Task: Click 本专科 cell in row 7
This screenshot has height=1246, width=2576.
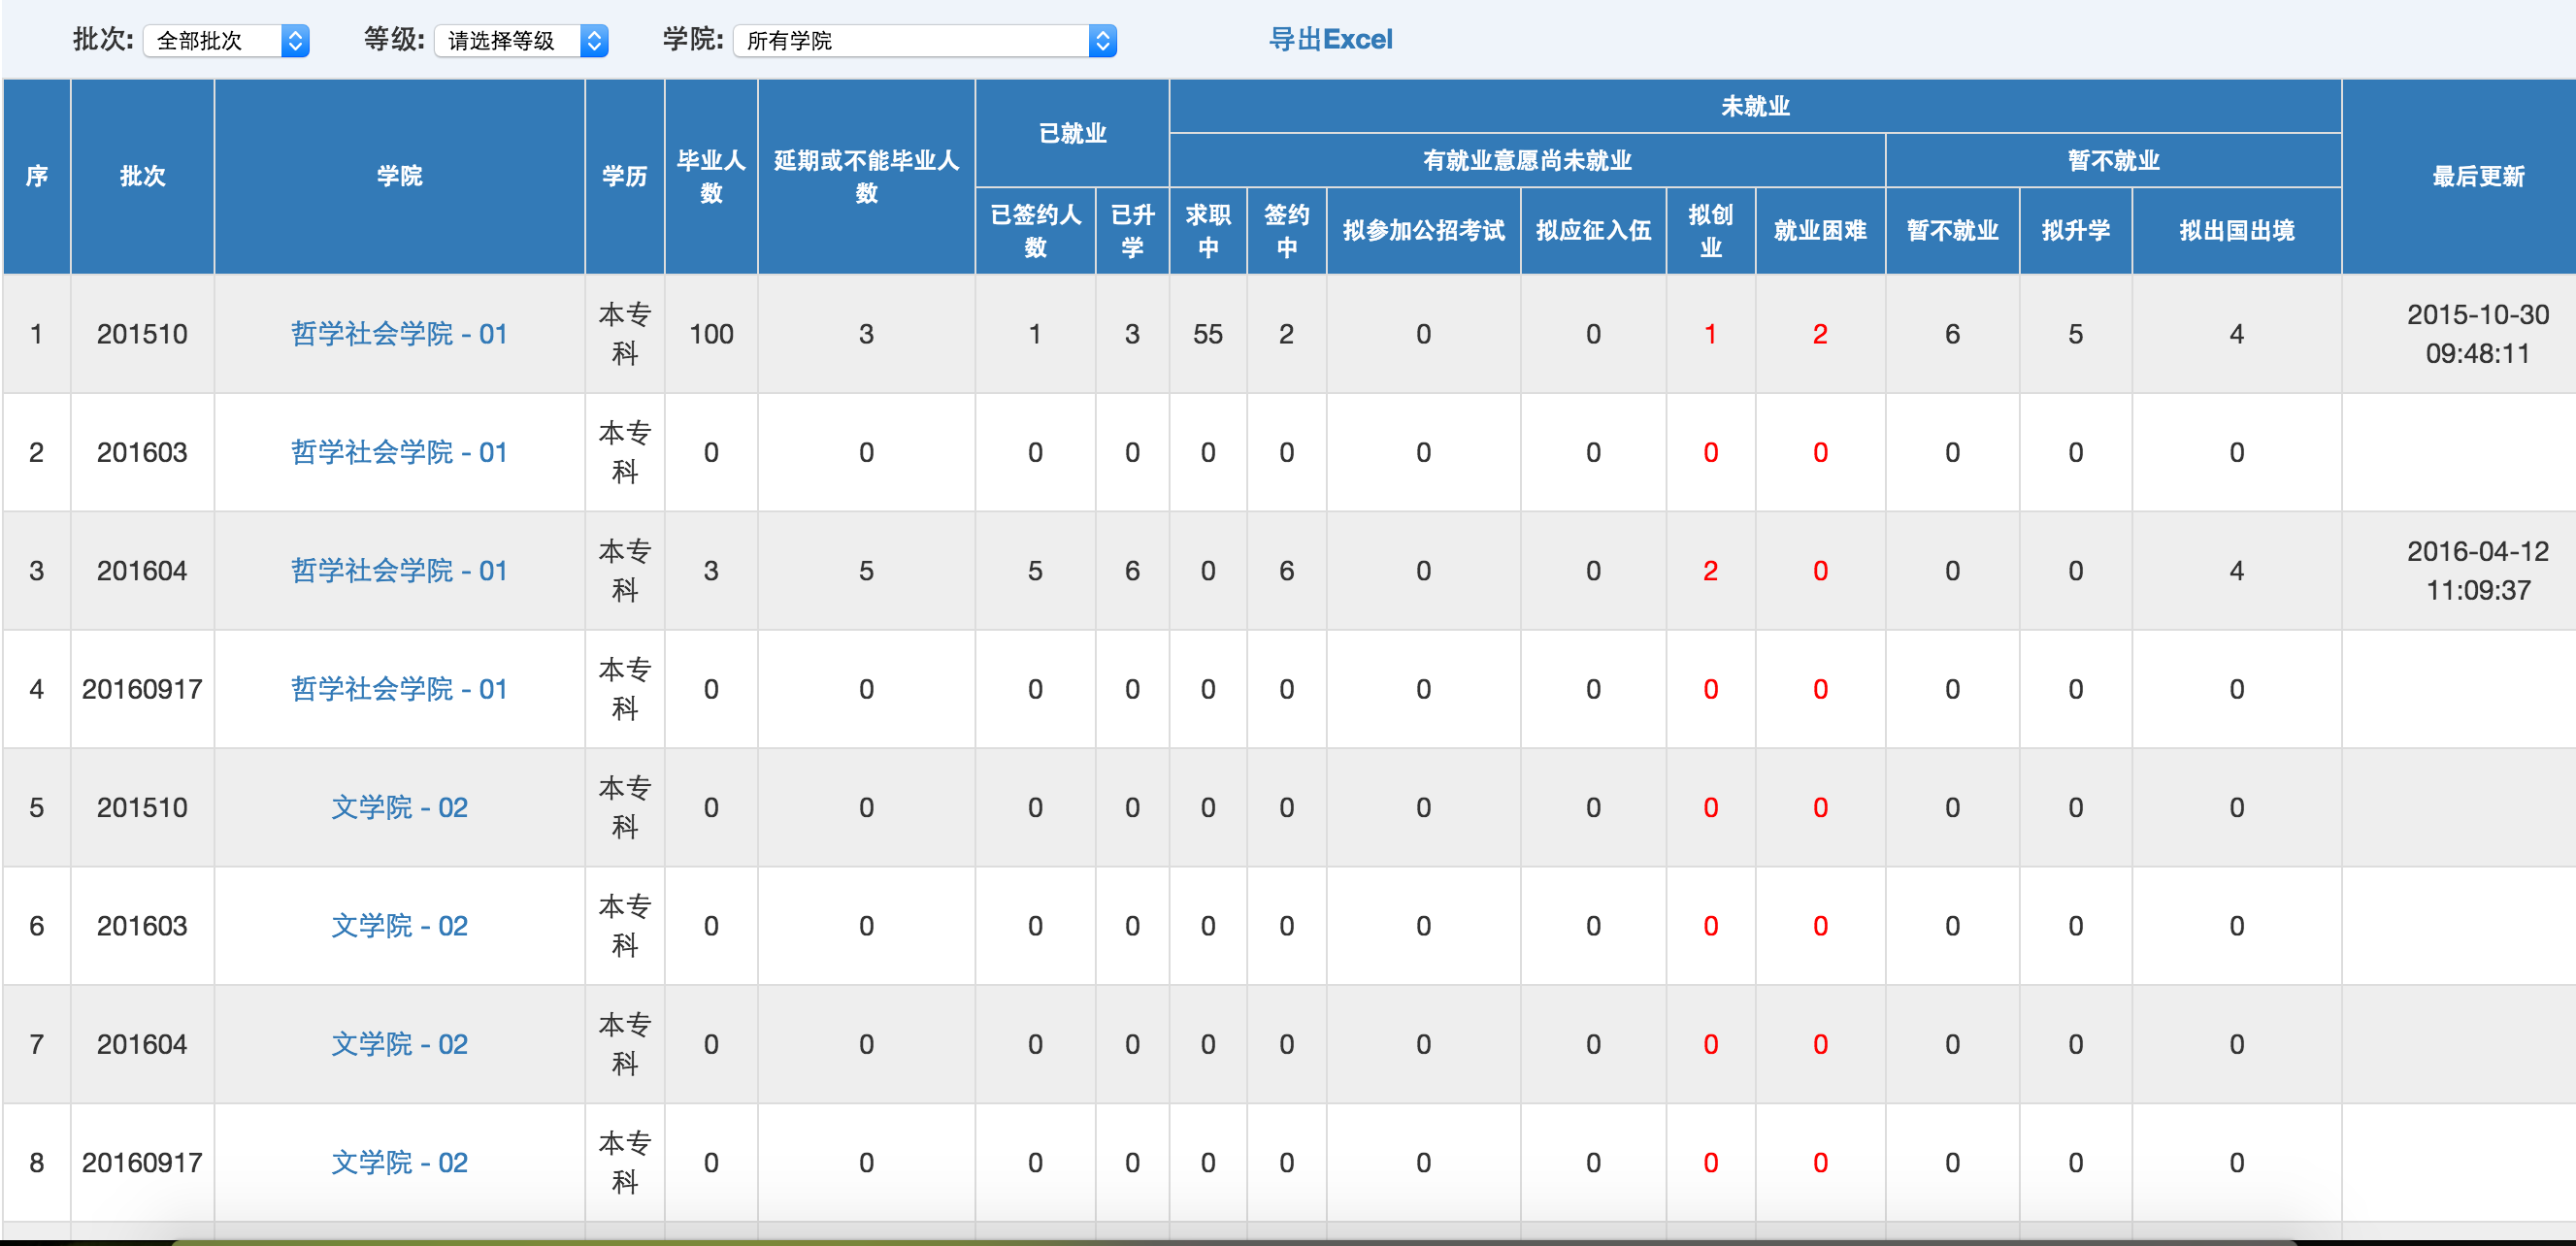Action: (x=625, y=1044)
